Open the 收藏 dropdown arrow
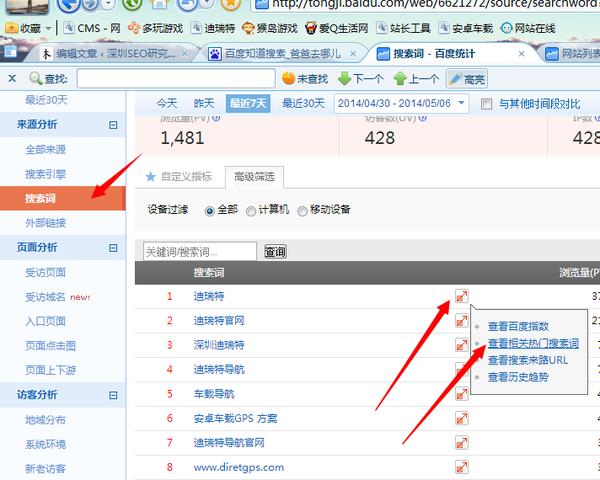Screen dimensions: 600x480 click(x=48, y=28)
